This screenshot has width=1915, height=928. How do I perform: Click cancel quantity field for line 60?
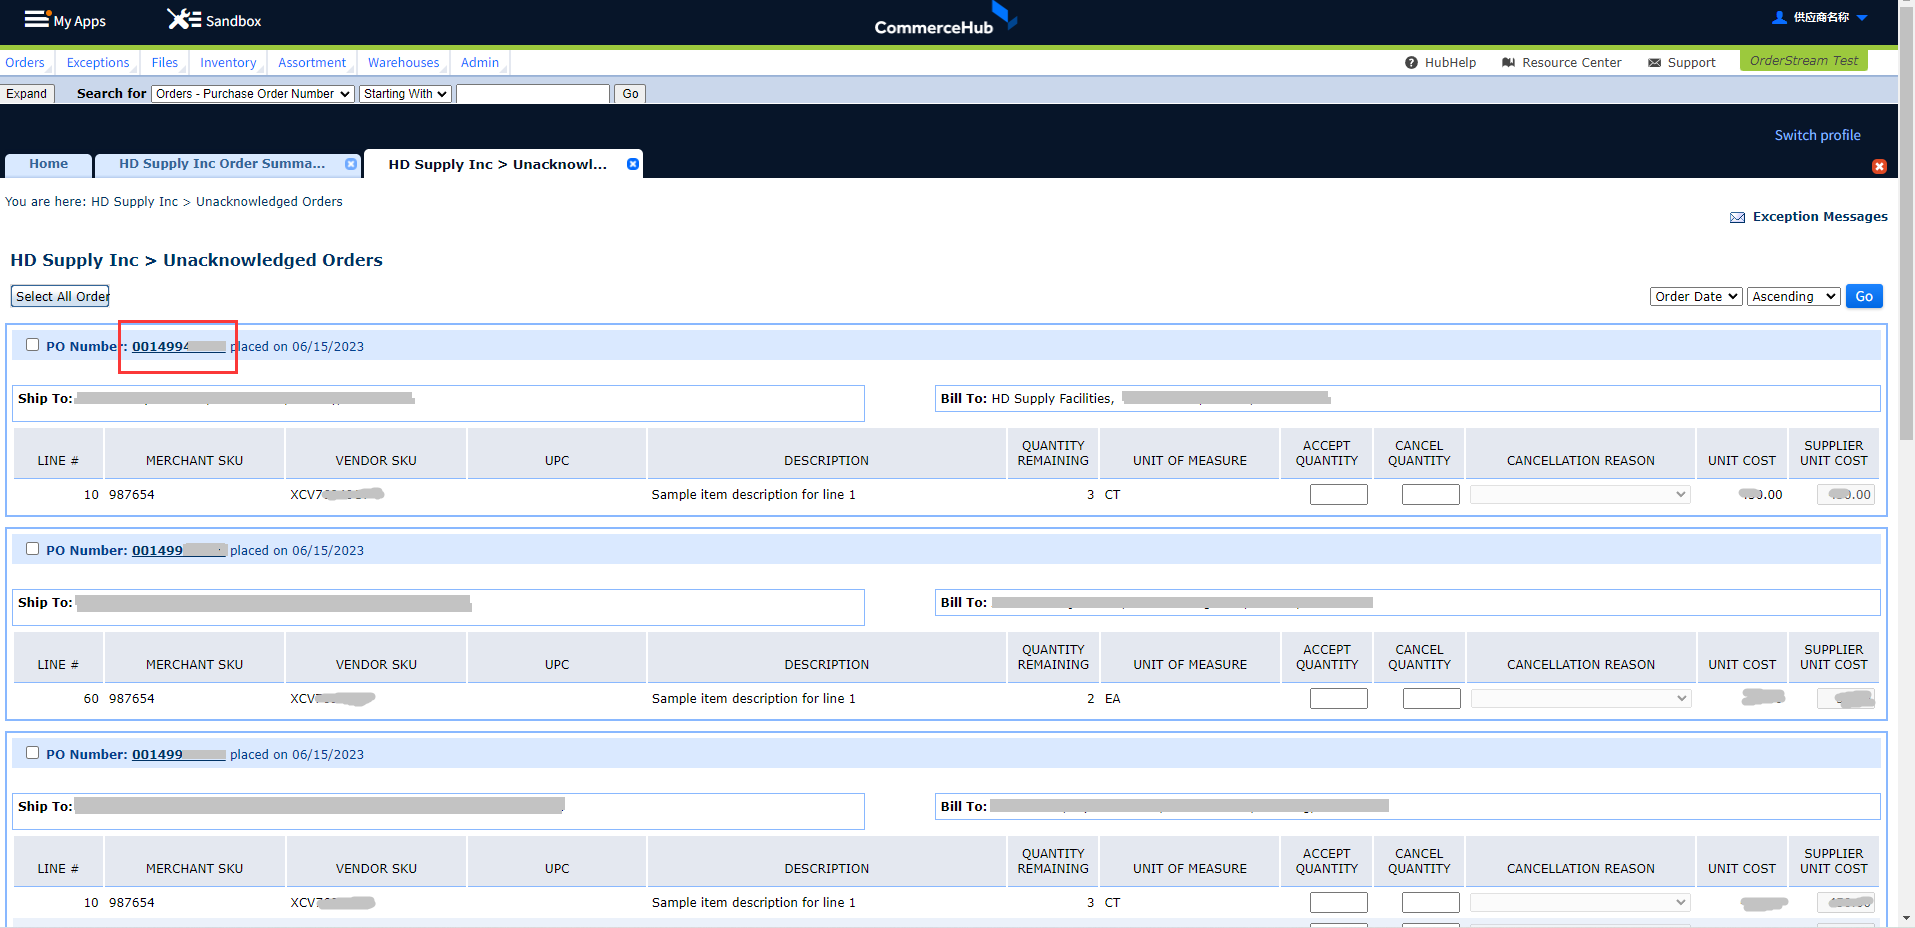click(x=1431, y=698)
